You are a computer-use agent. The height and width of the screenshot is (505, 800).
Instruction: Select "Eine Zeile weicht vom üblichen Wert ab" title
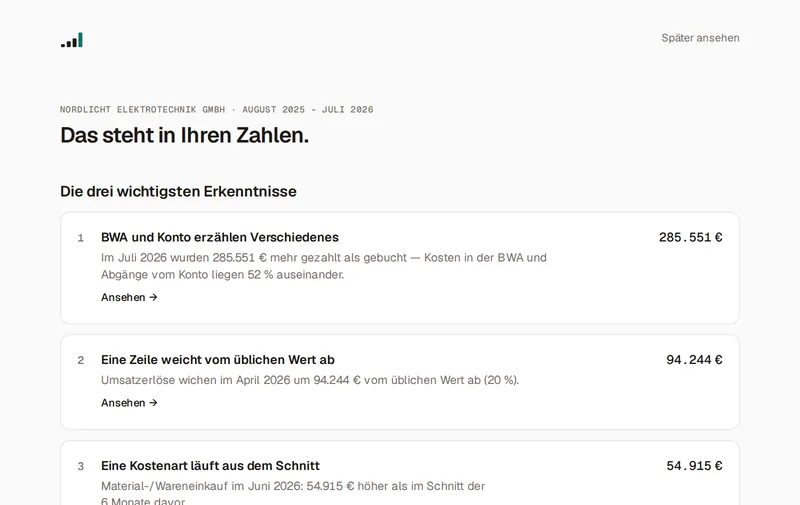tap(218, 360)
